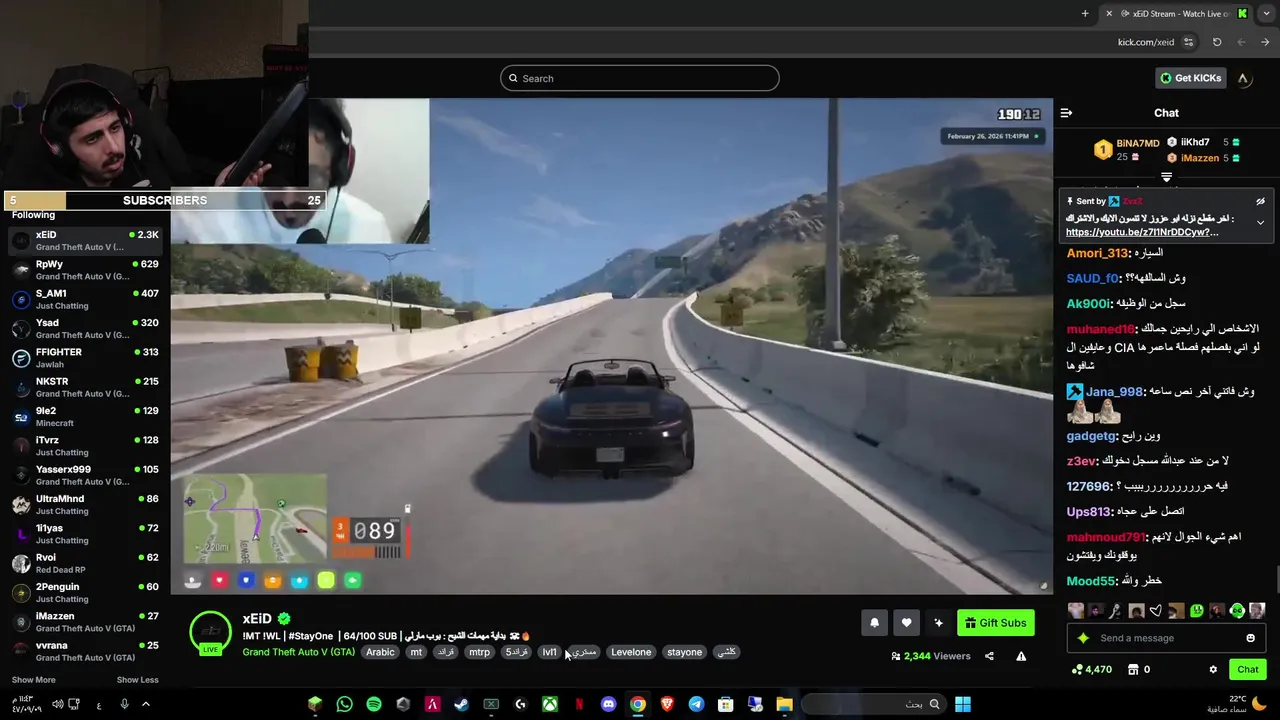Select the Levelone tag
The image size is (1280, 720).
(631, 652)
